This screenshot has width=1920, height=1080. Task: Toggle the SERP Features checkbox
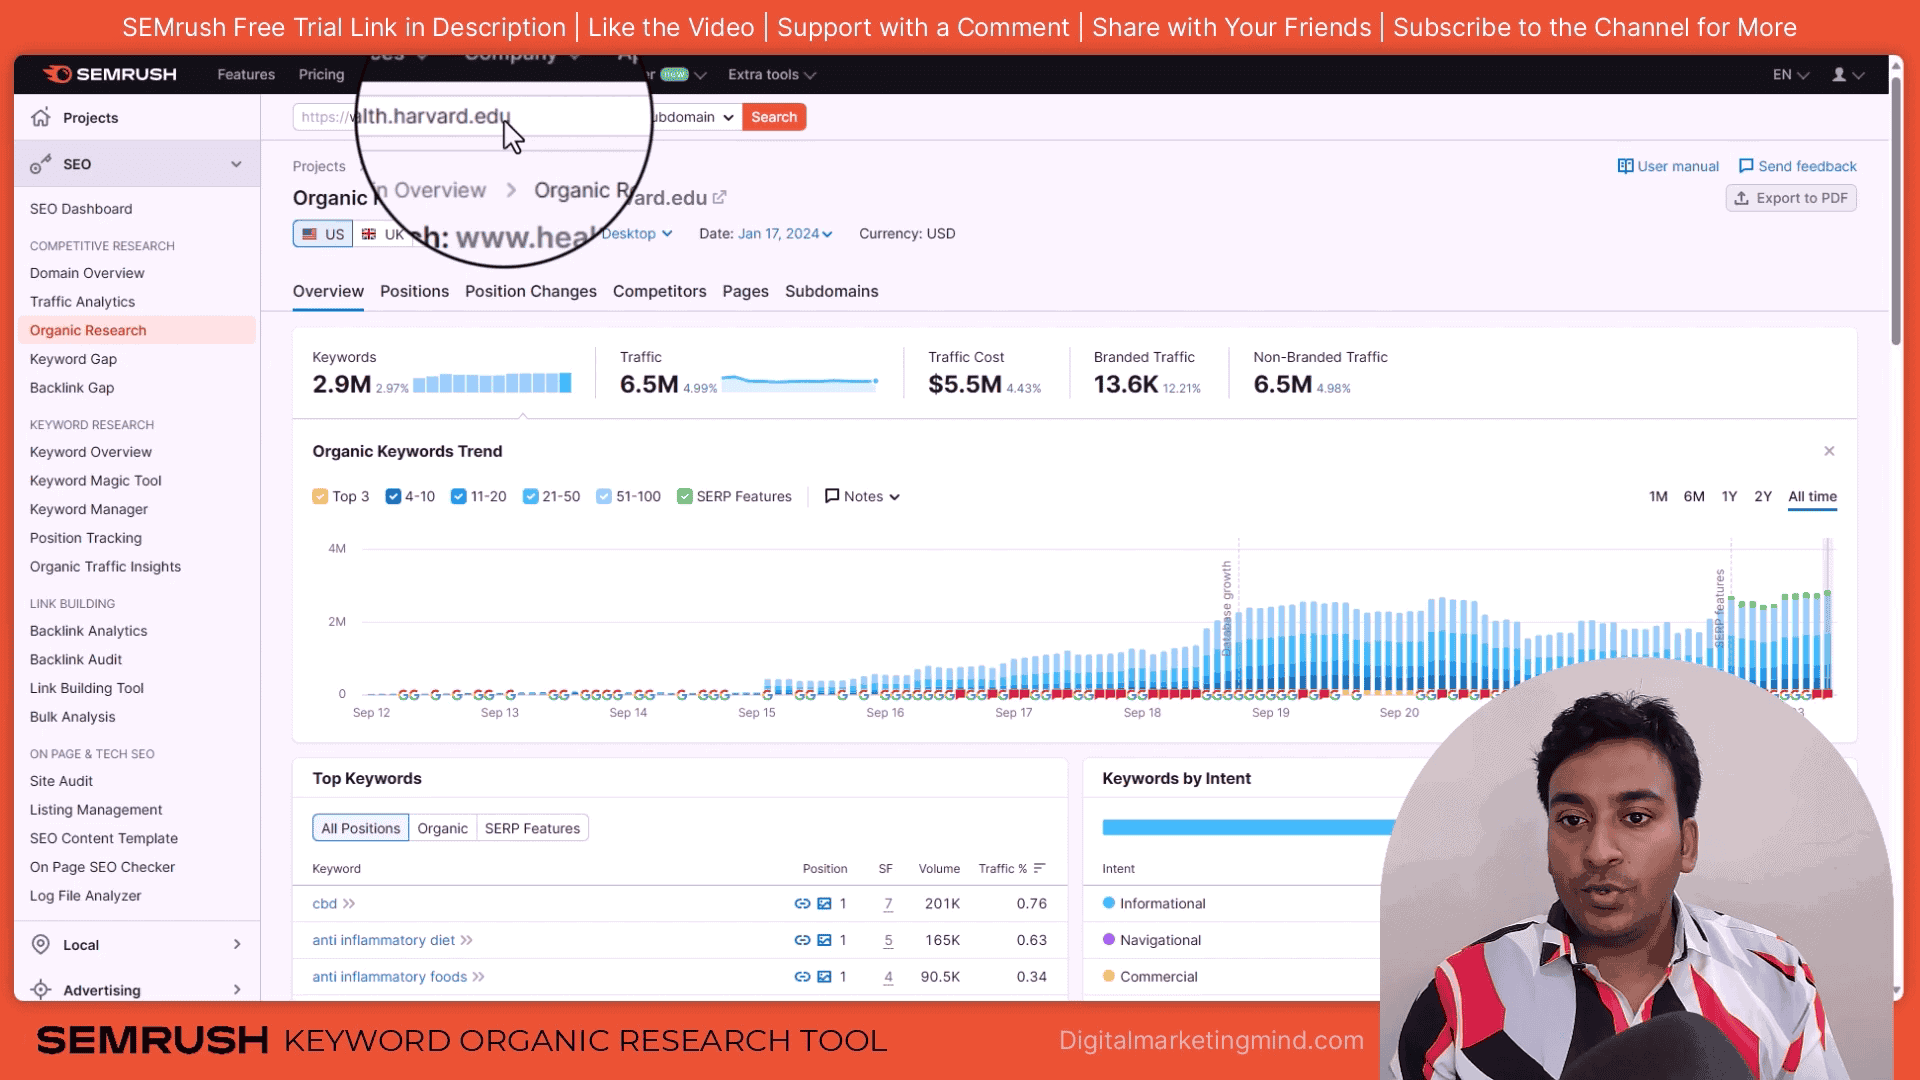(684, 496)
